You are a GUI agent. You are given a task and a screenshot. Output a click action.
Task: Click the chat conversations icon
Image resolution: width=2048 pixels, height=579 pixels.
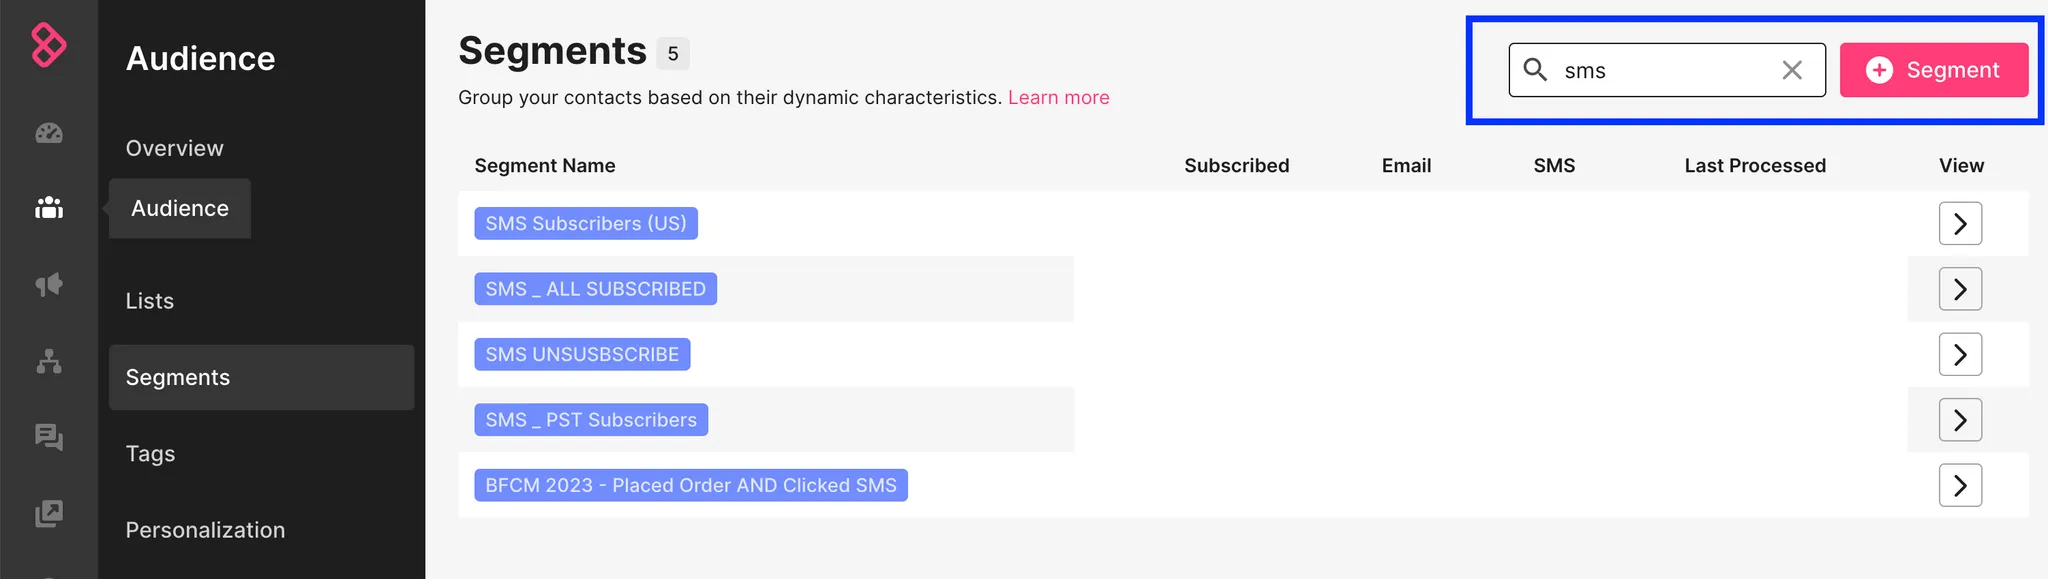[49, 437]
